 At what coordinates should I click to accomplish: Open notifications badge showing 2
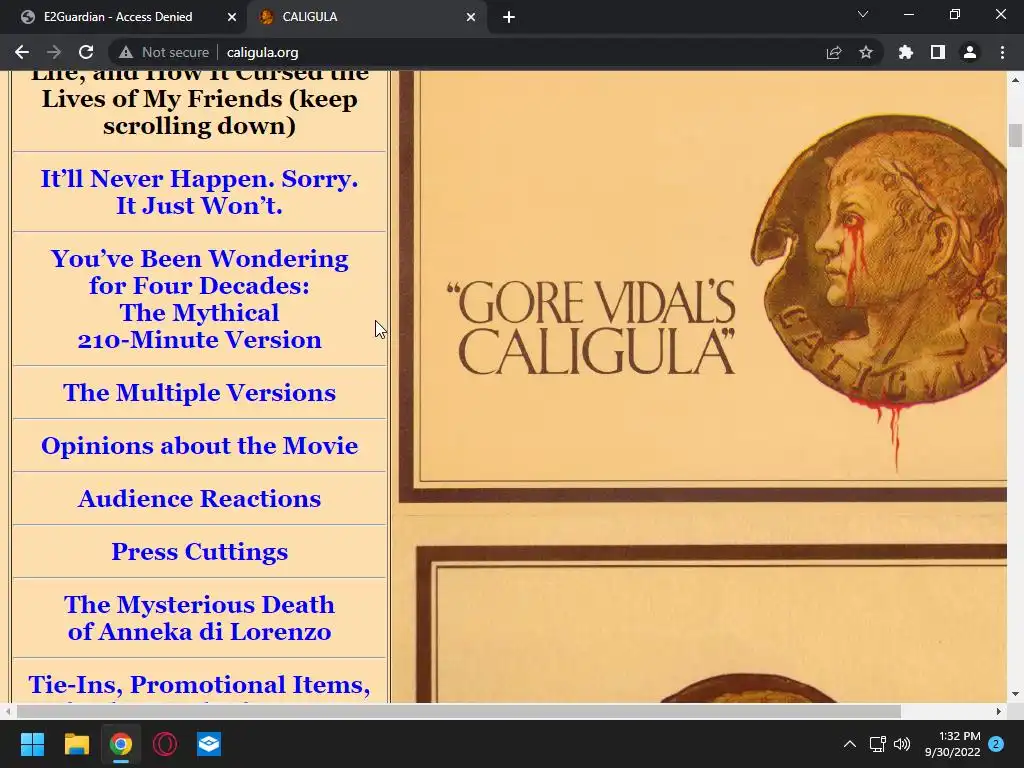996,744
